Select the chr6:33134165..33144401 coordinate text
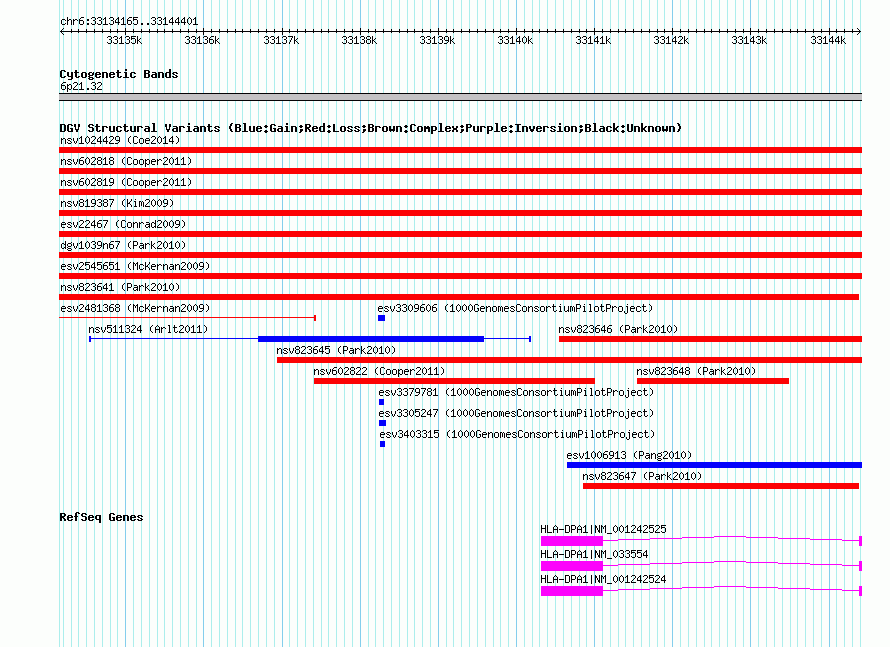The width and height of the screenshot is (890, 647). point(129,21)
